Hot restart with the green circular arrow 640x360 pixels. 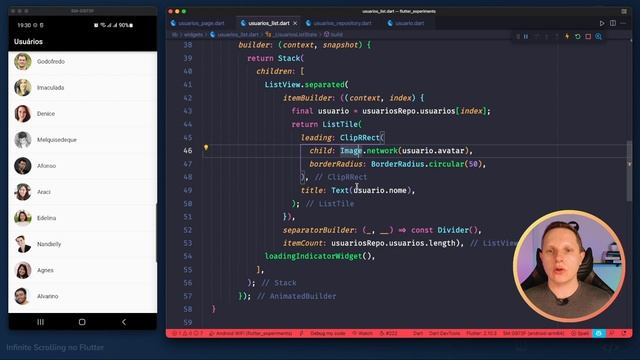(578, 37)
